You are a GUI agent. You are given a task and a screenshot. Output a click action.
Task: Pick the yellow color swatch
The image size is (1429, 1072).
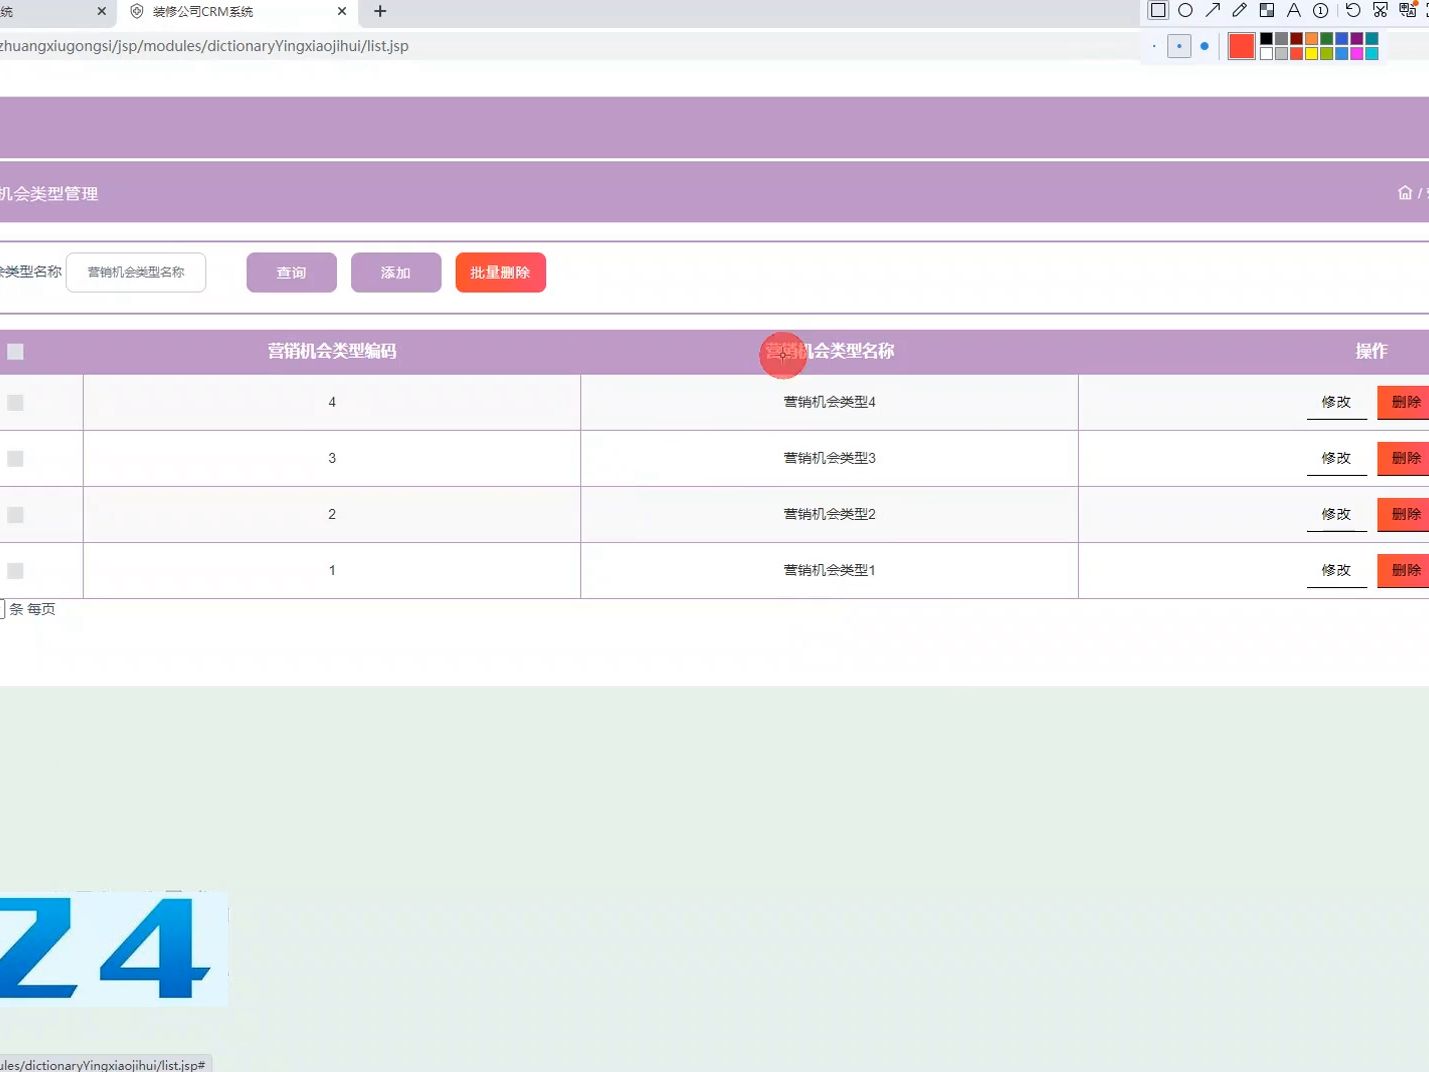pyautogui.click(x=1311, y=53)
